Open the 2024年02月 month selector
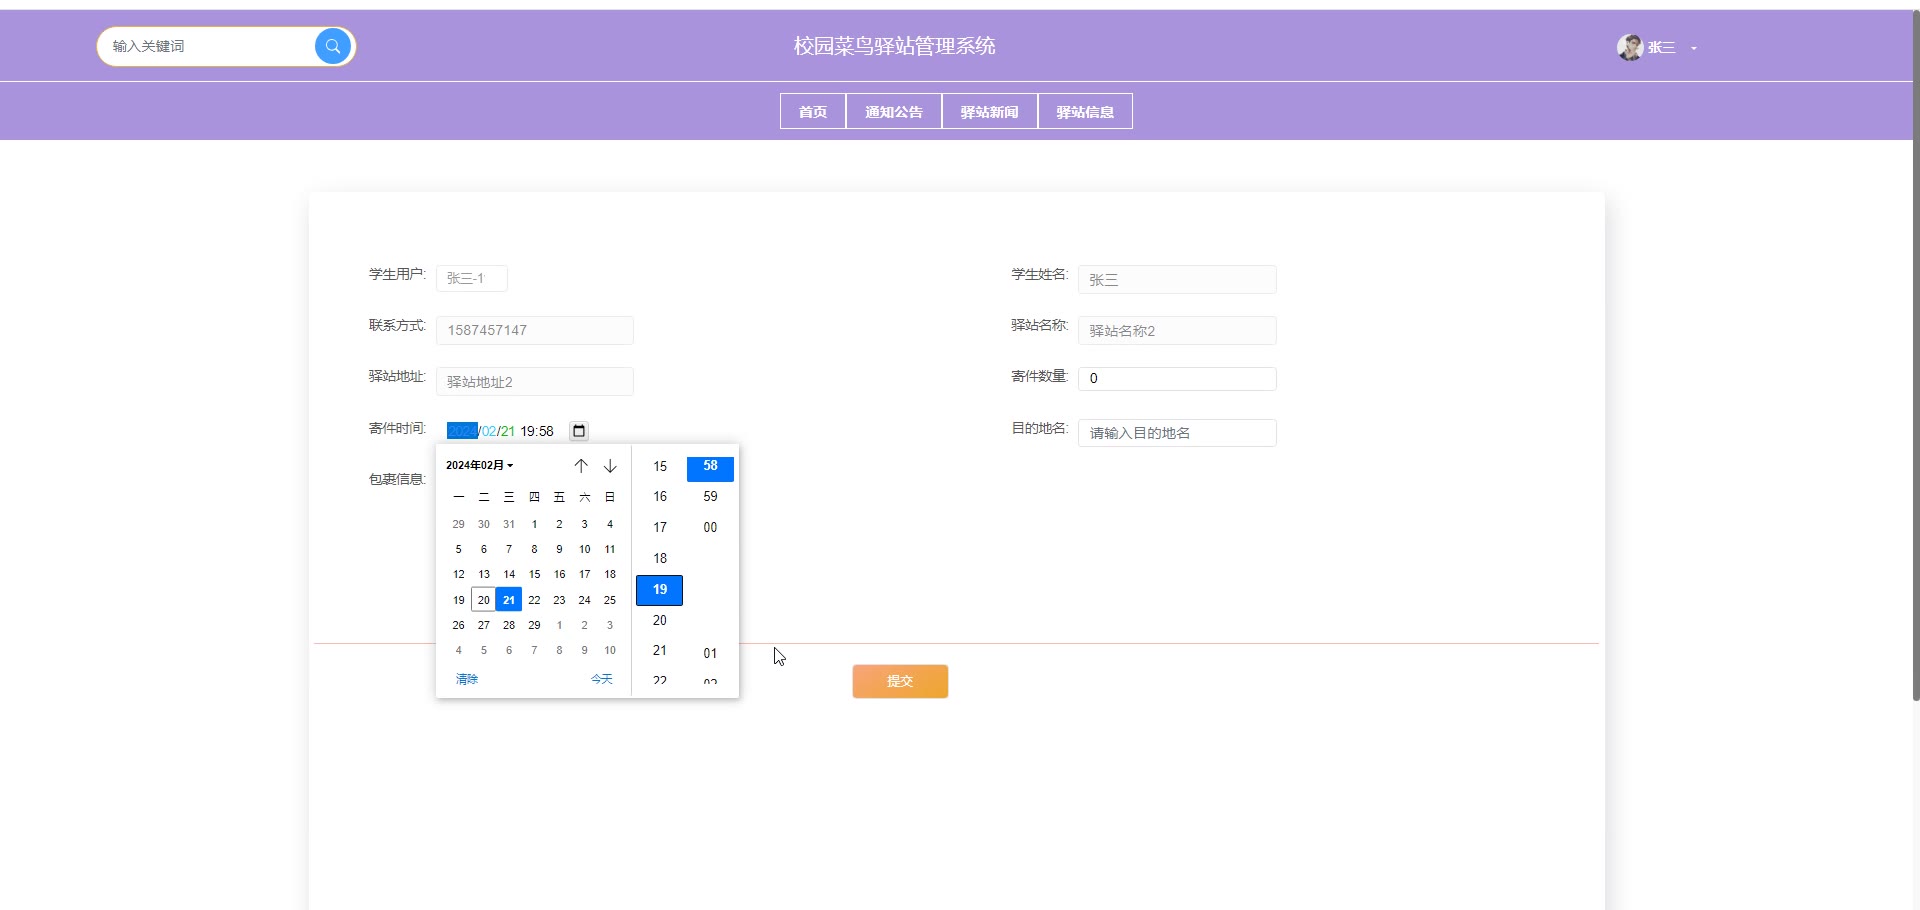Screen dimensions: 1920x910 [479, 465]
